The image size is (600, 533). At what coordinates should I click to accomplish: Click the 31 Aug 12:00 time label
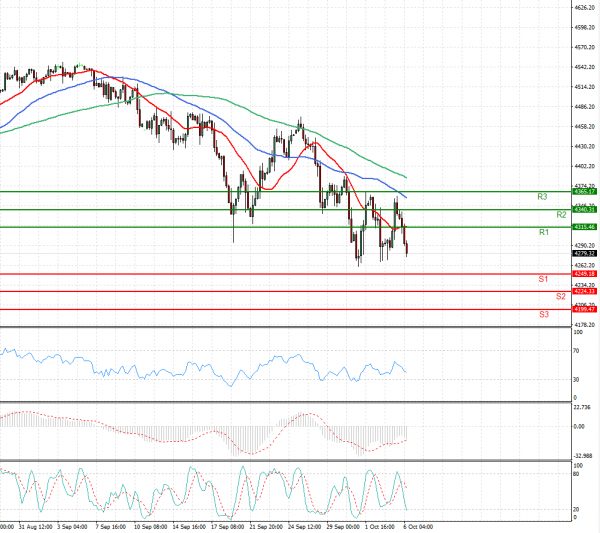tap(36, 527)
